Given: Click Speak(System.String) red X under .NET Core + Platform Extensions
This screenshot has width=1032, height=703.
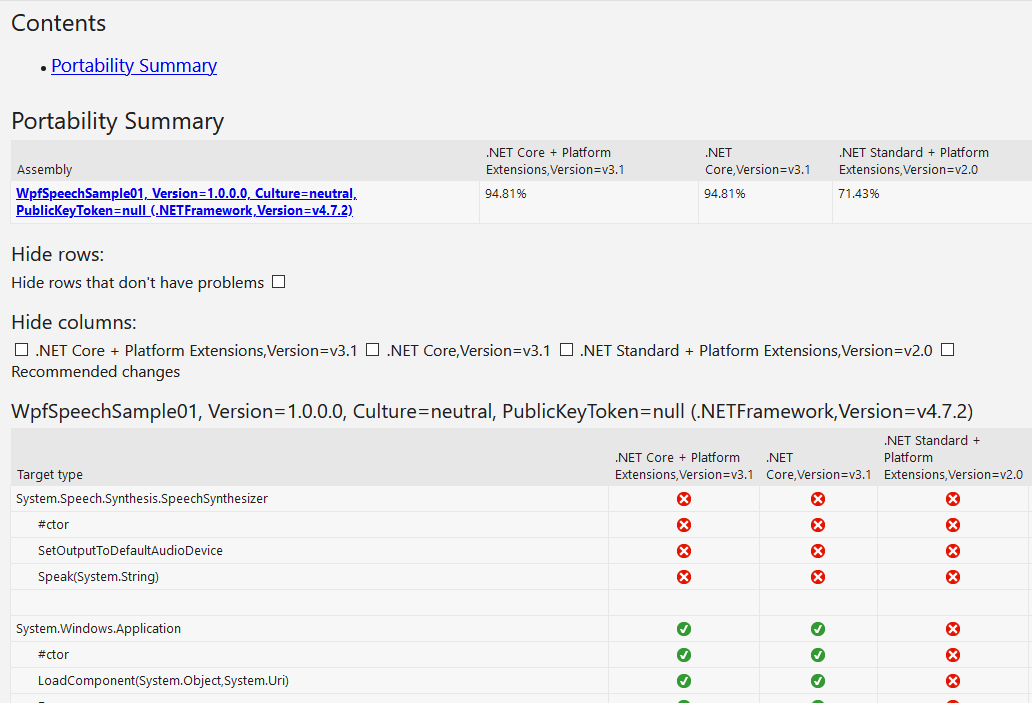Looking at the screenshot, I should [684, 577].
